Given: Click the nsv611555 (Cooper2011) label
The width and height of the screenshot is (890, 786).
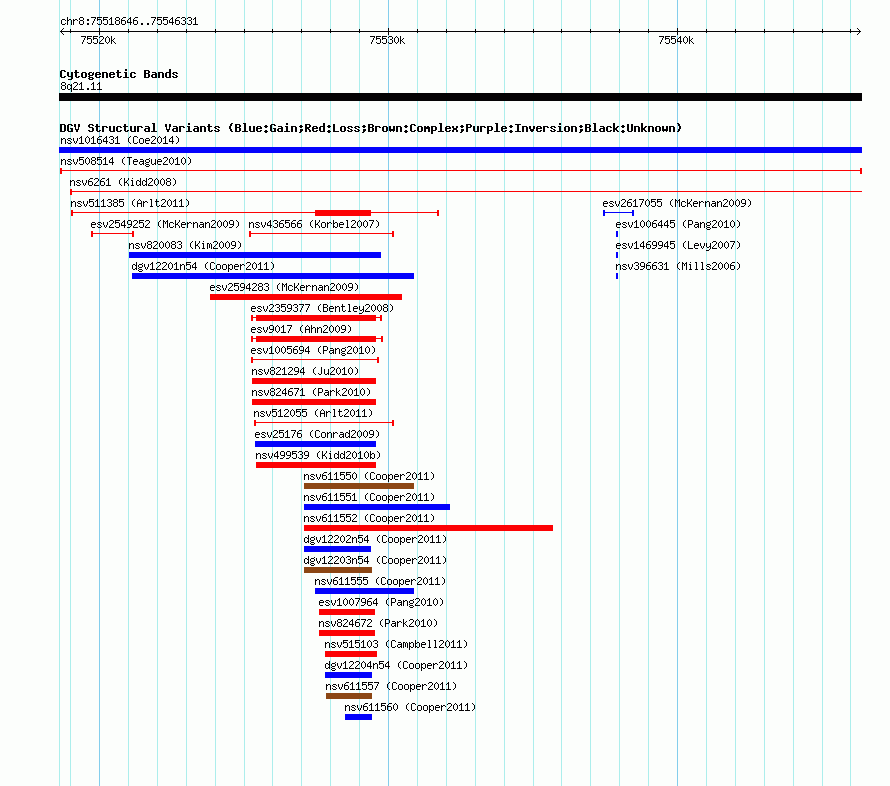Looking at the screenshot, I should [x=380, y=581].
